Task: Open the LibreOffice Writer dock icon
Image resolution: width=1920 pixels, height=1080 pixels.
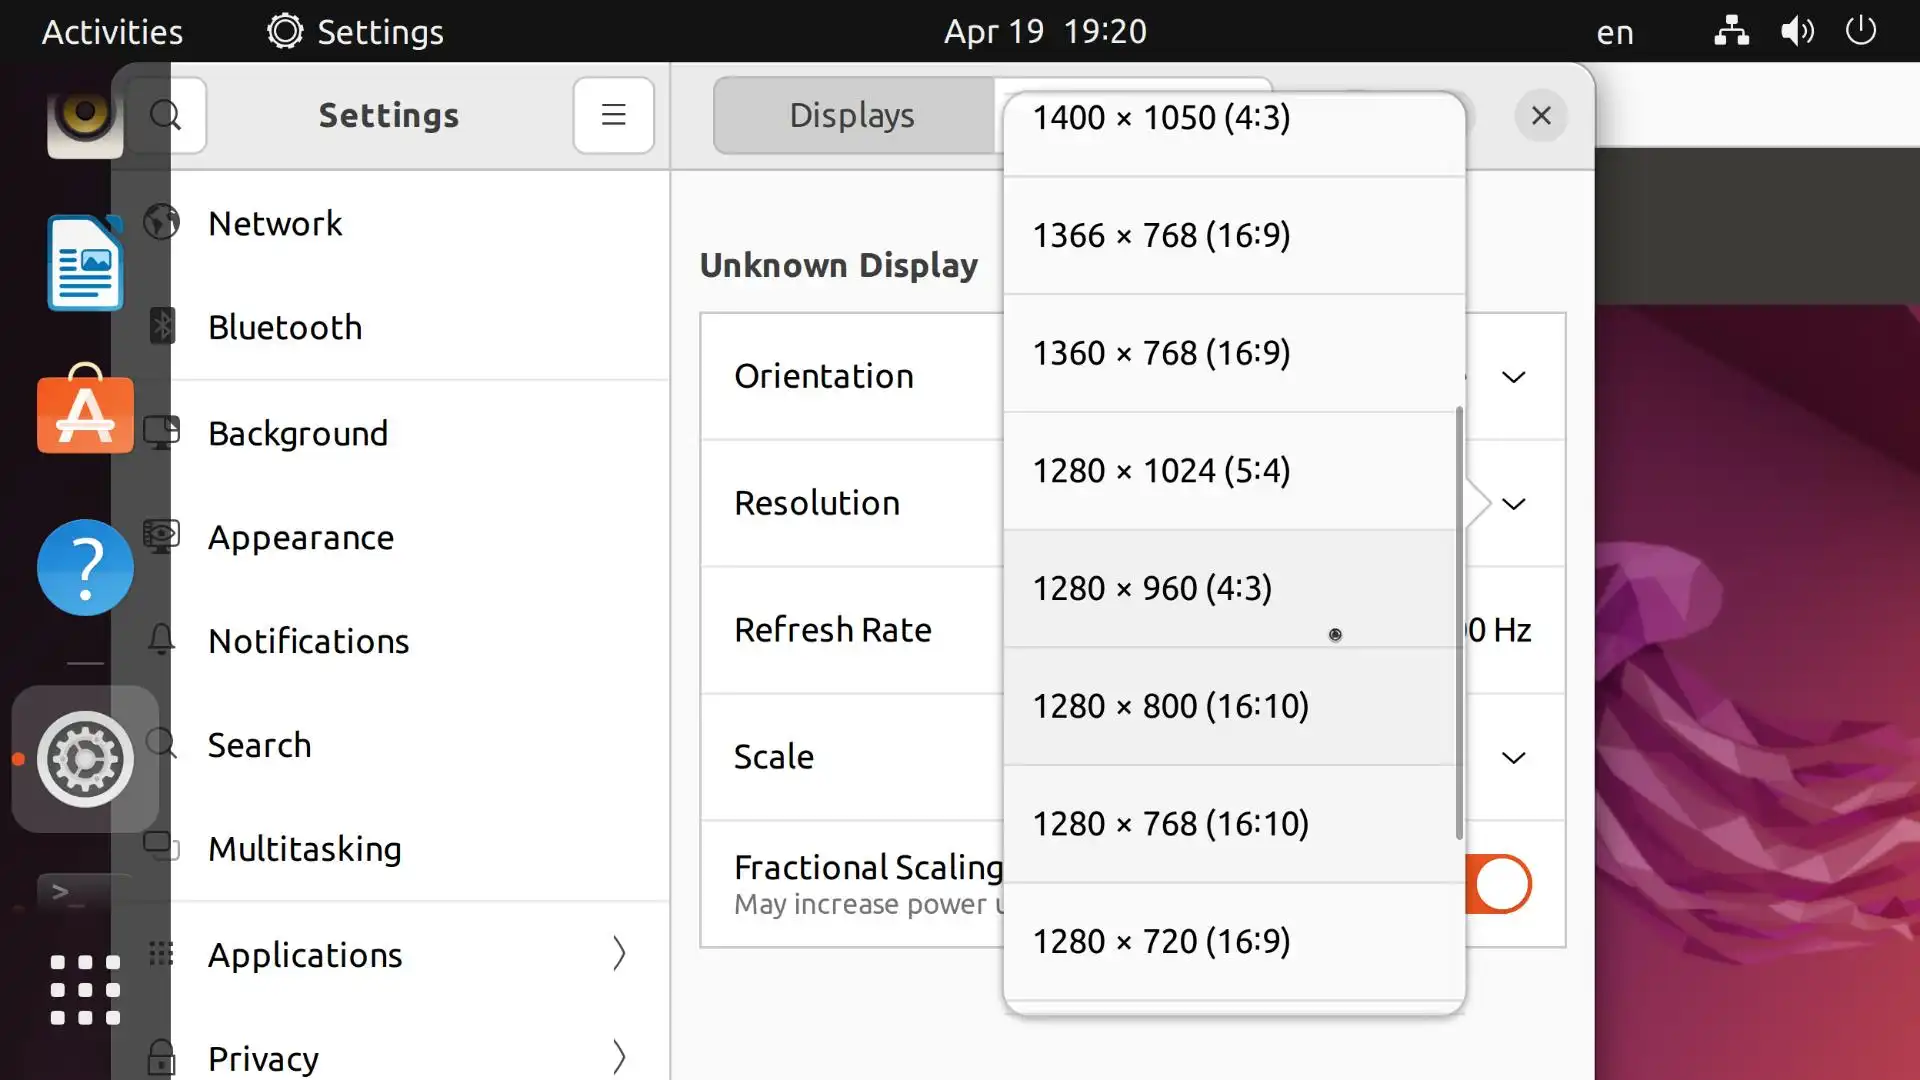Action: [85, 264]
